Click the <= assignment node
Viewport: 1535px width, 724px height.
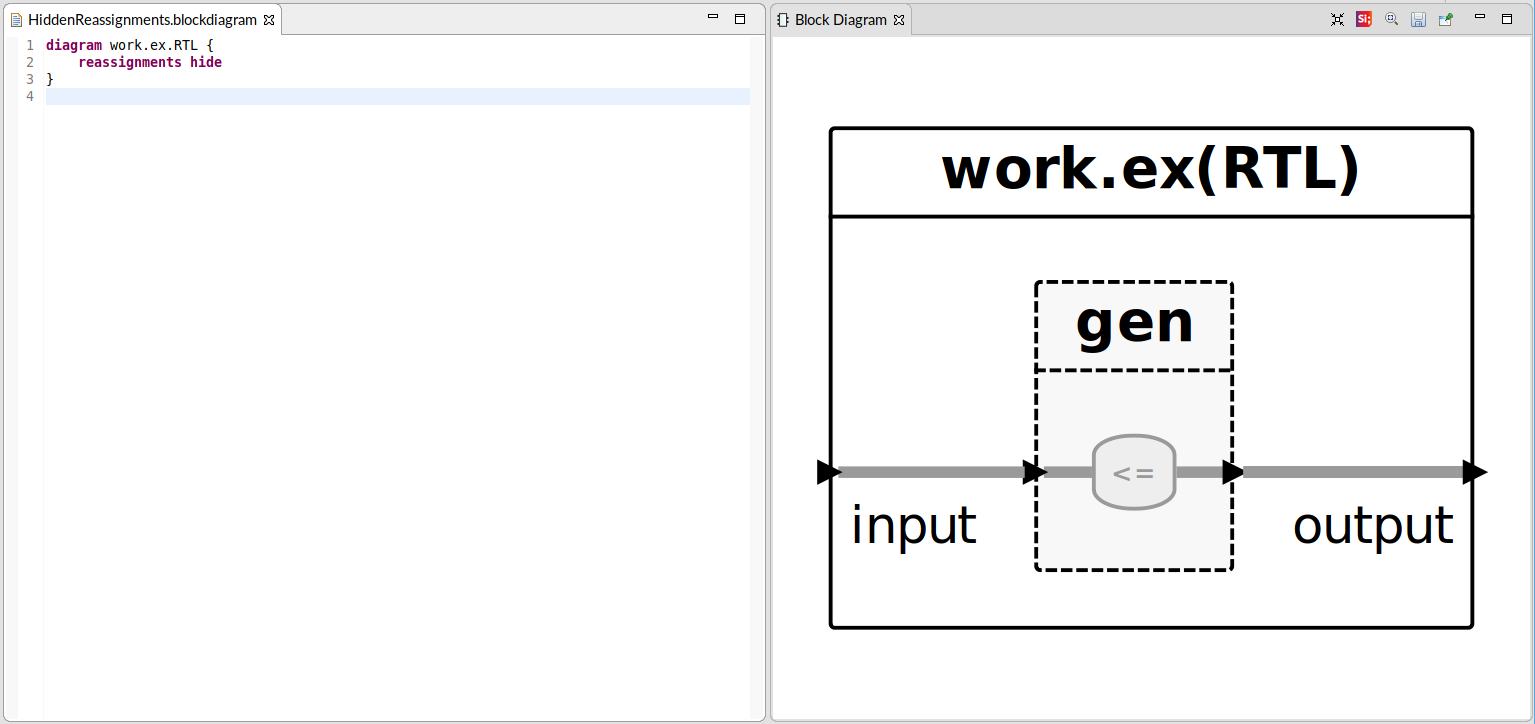(x=1134, y=472)
